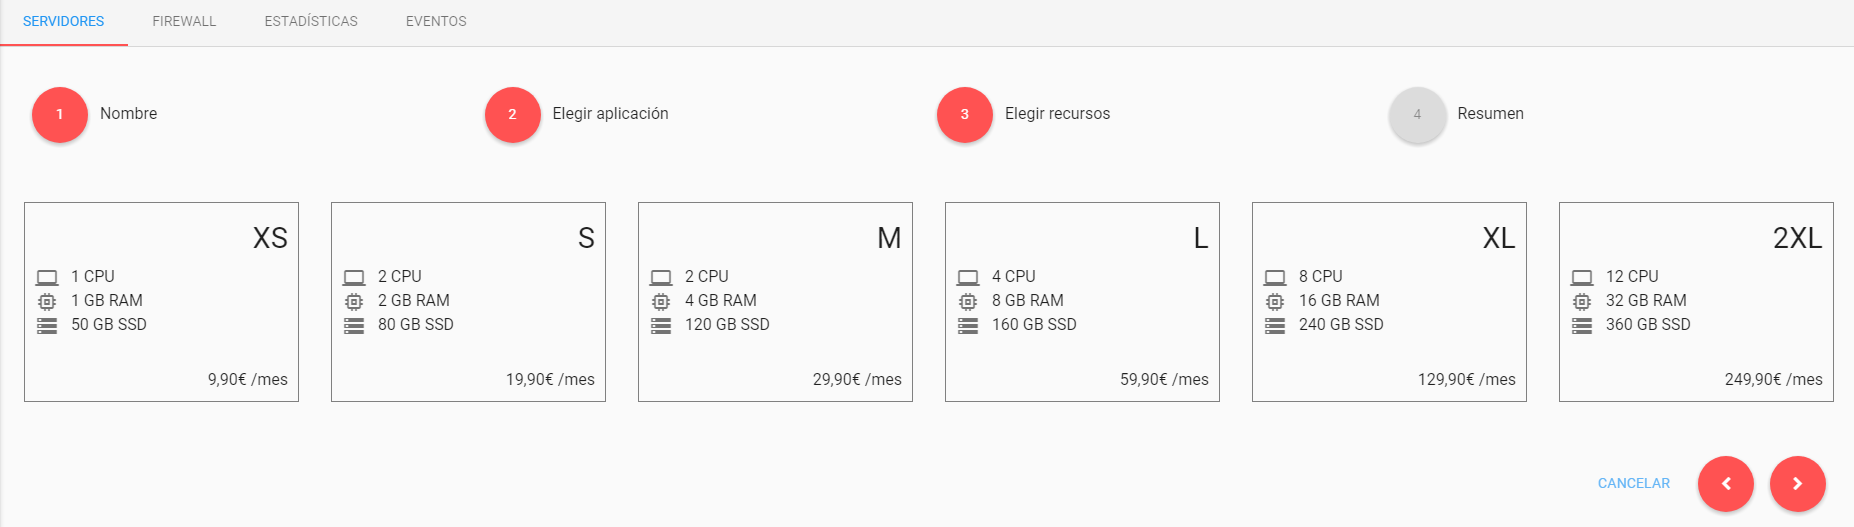Image resolution: width=1854 pixels, height=527 pixels.
Task: Open the Firewall tab
Action: 184,21
